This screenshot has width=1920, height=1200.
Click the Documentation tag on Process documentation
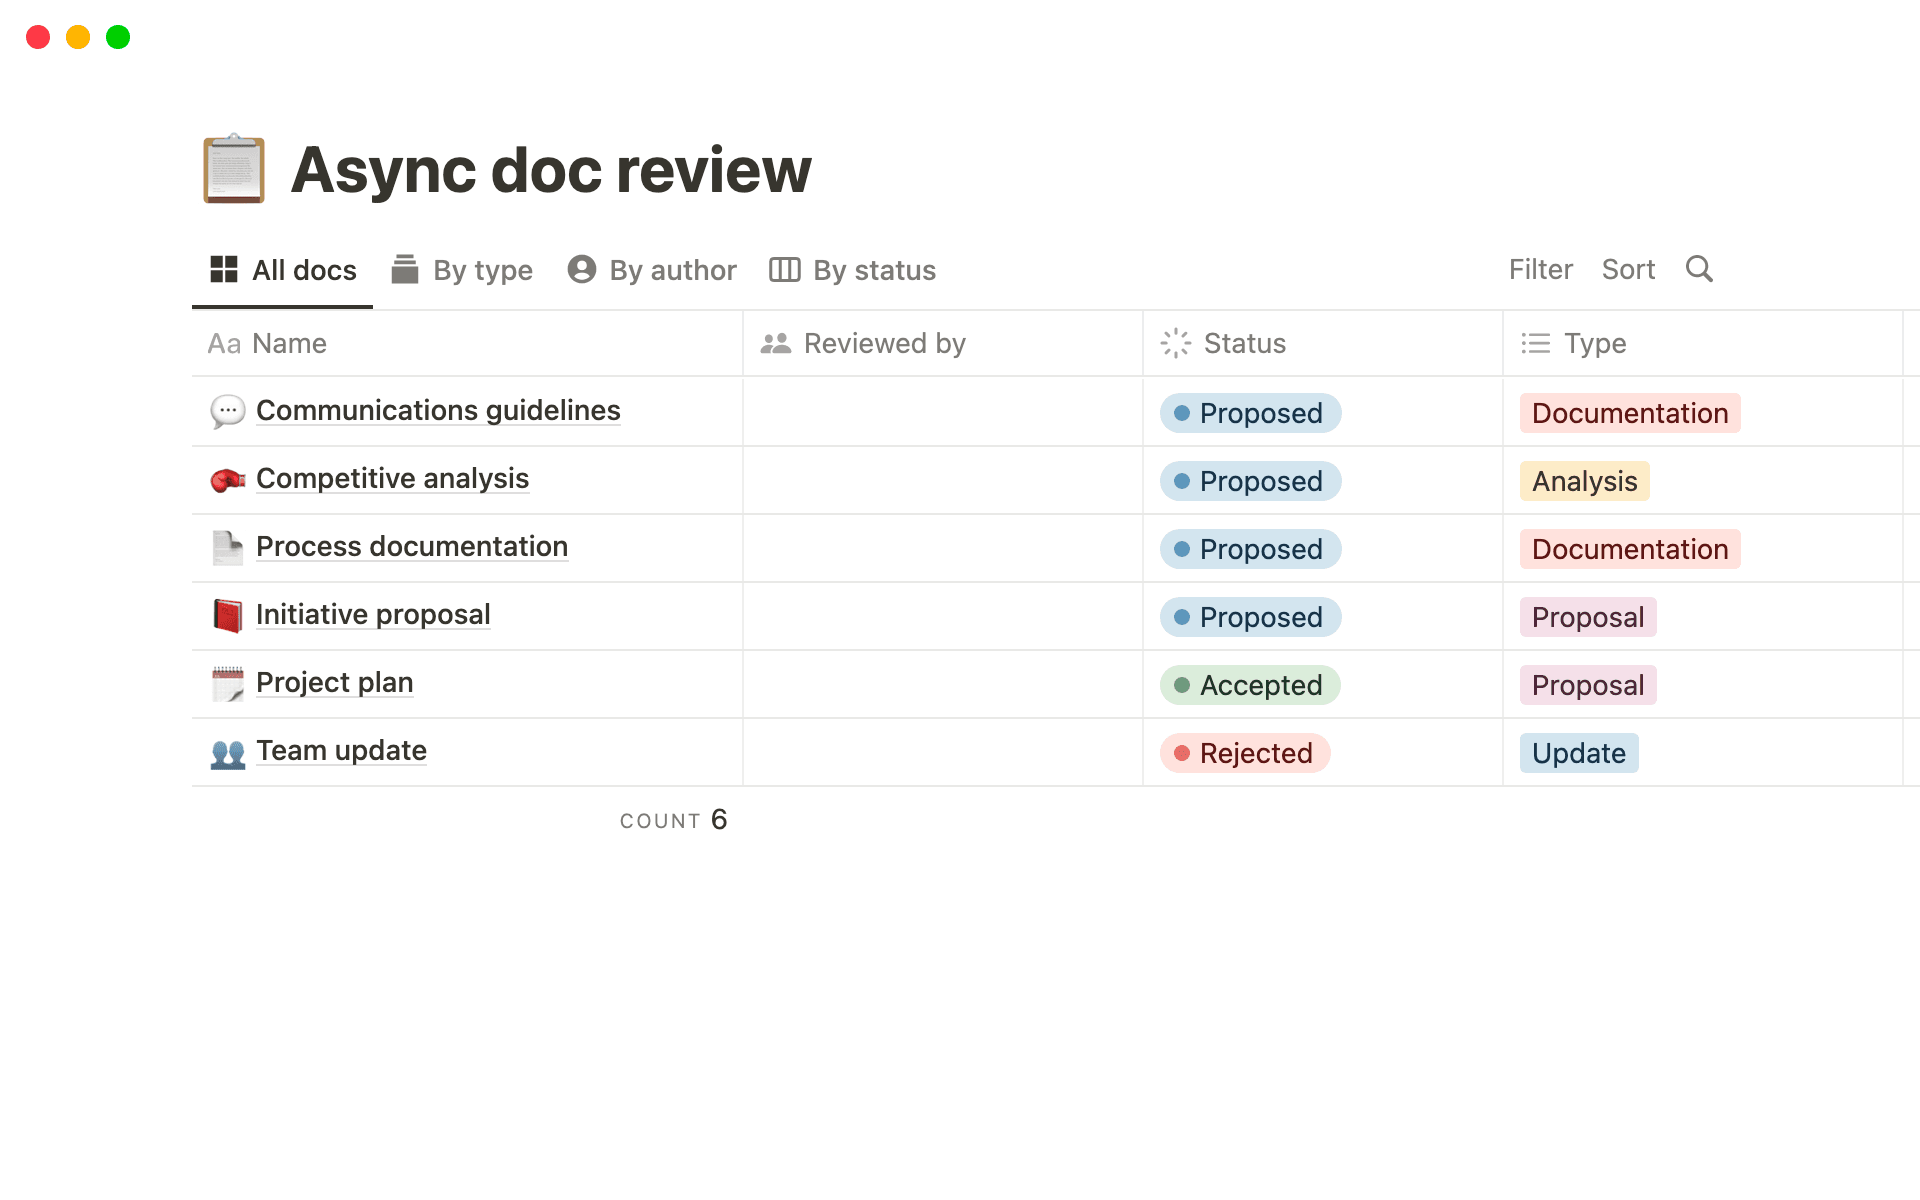click(x=1628, y=548)
